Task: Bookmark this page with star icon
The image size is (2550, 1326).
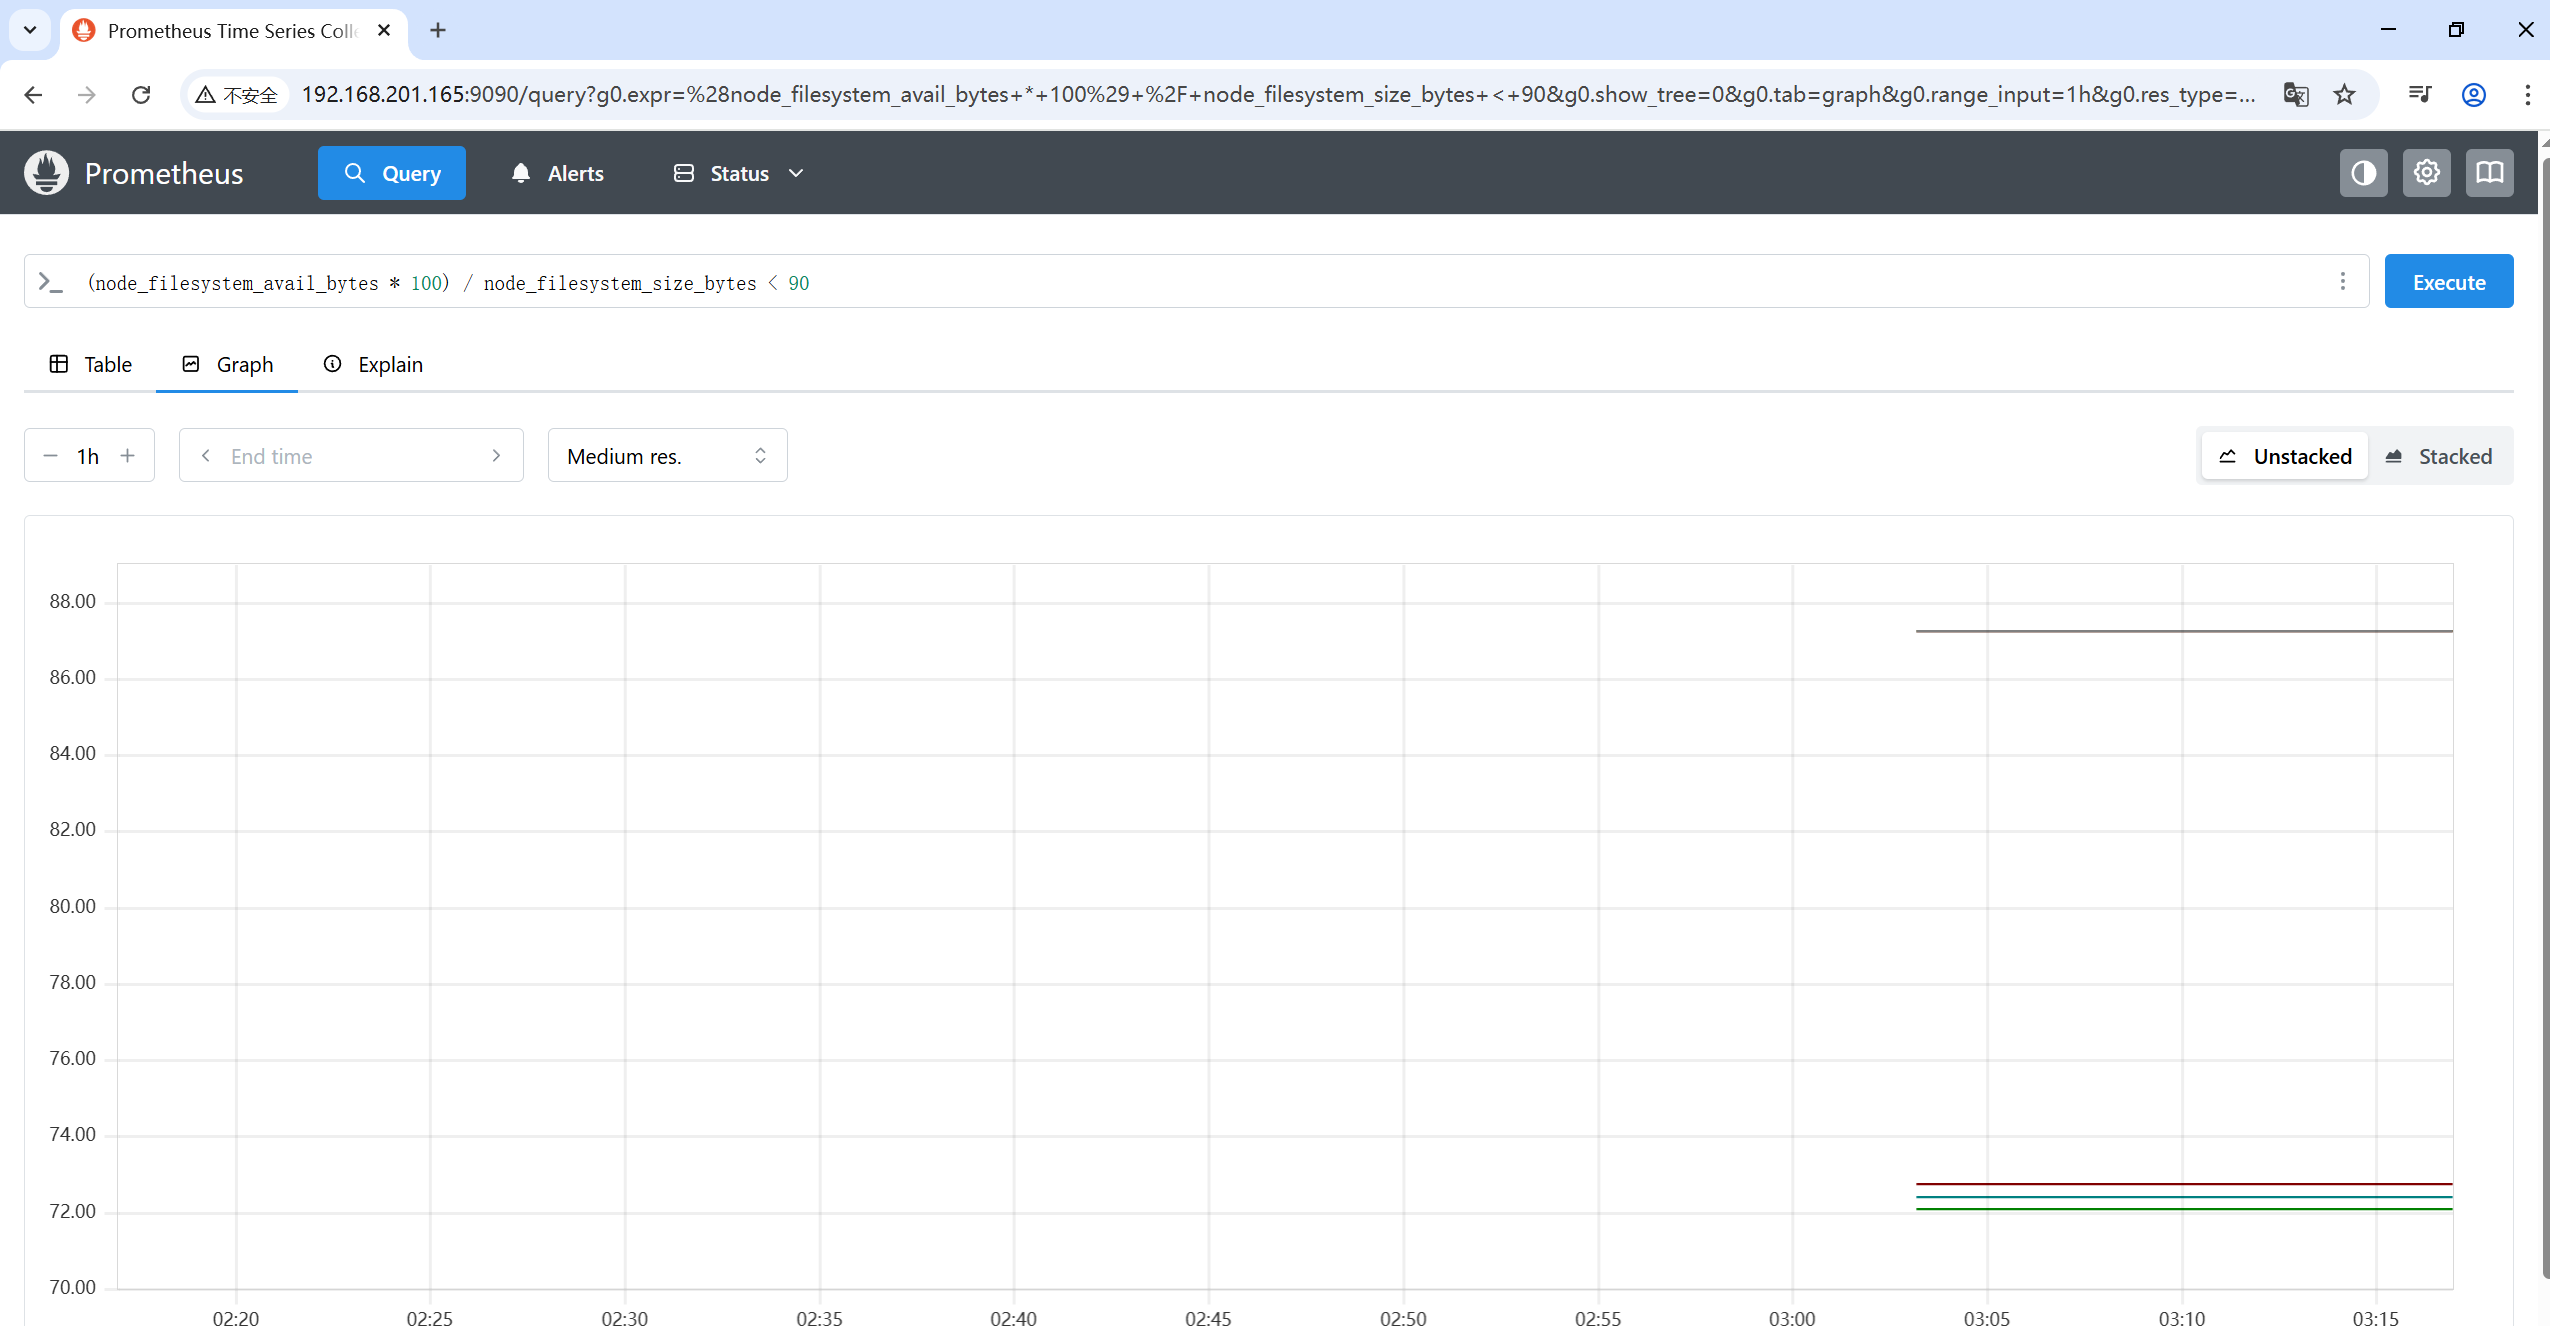Action: (2344, 94)
